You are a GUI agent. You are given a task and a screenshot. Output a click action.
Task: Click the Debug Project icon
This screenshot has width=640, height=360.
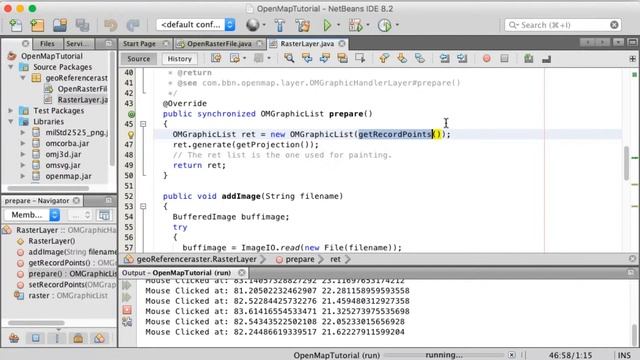(x=355, y=25)
